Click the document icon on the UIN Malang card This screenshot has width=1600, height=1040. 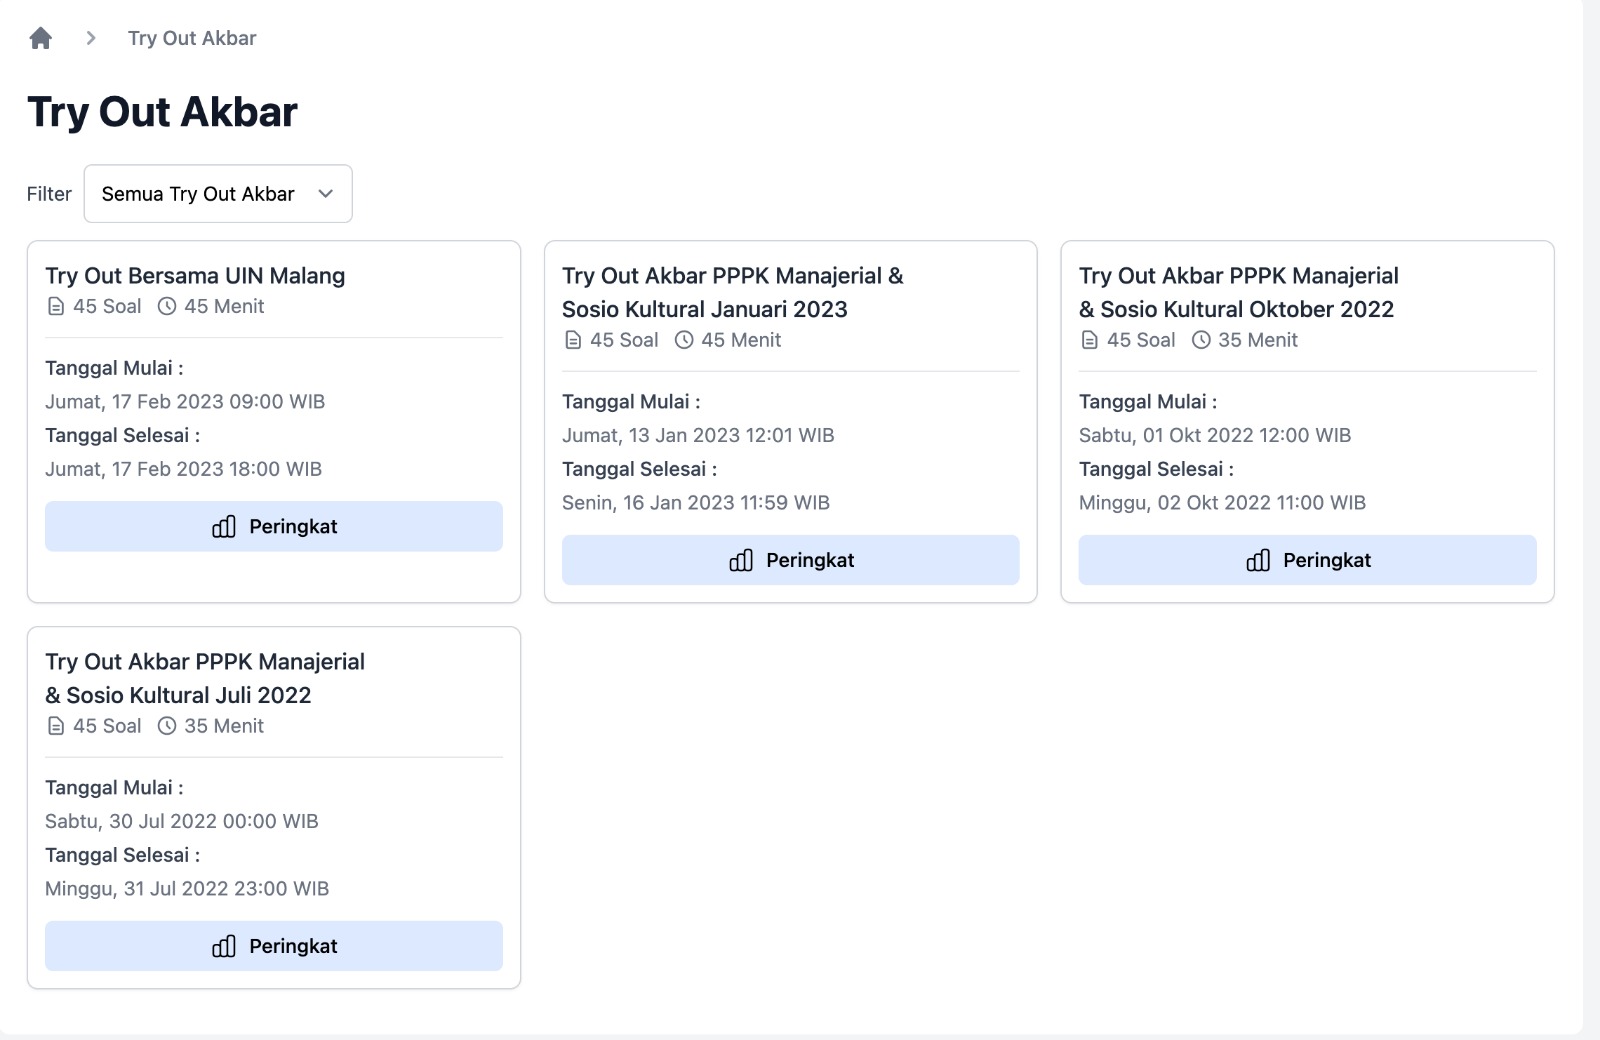click(56, 307)
